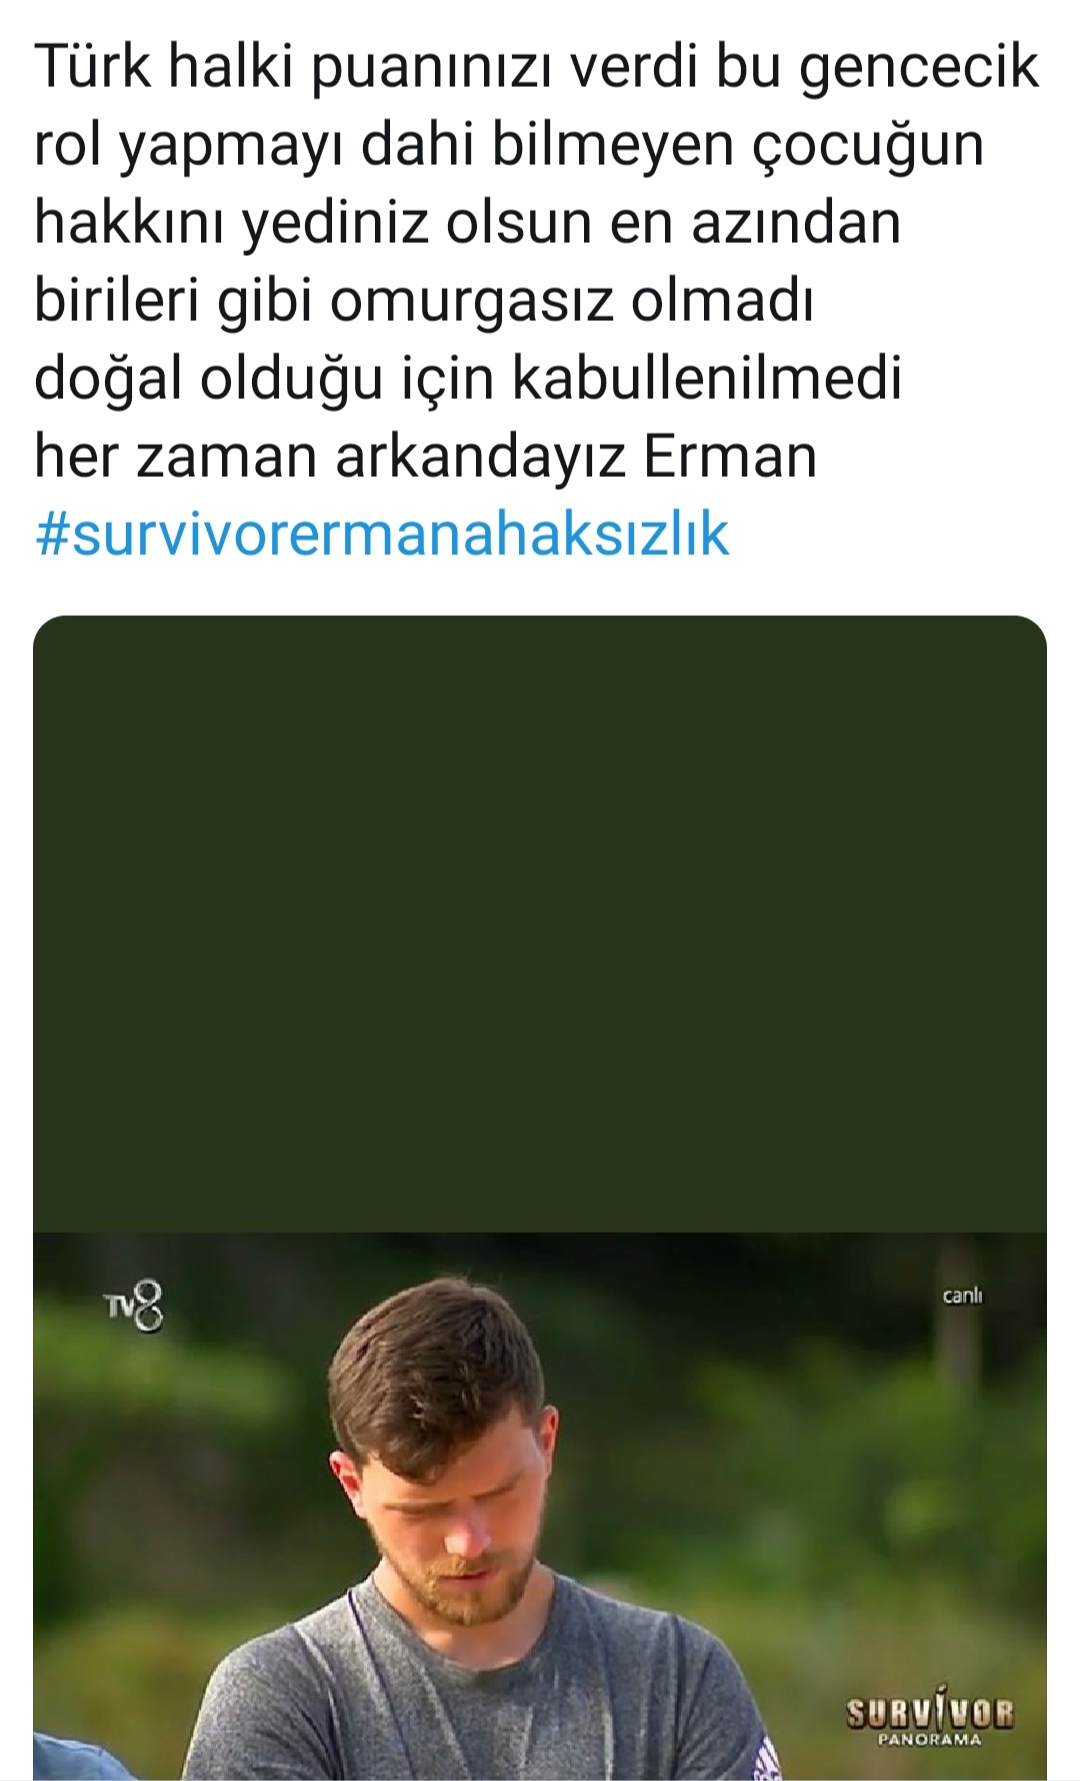Click the name "Erman" in the tweet text

pyautogui.click(x=730, y=456)
